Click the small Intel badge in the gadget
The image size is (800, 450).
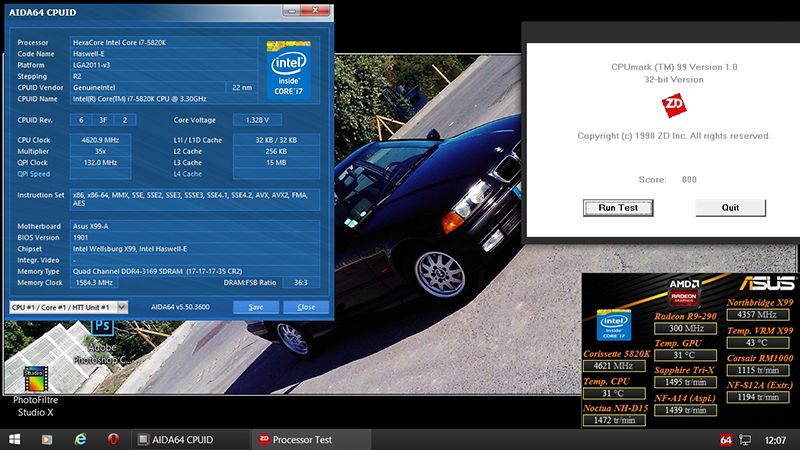coord(614,325)
